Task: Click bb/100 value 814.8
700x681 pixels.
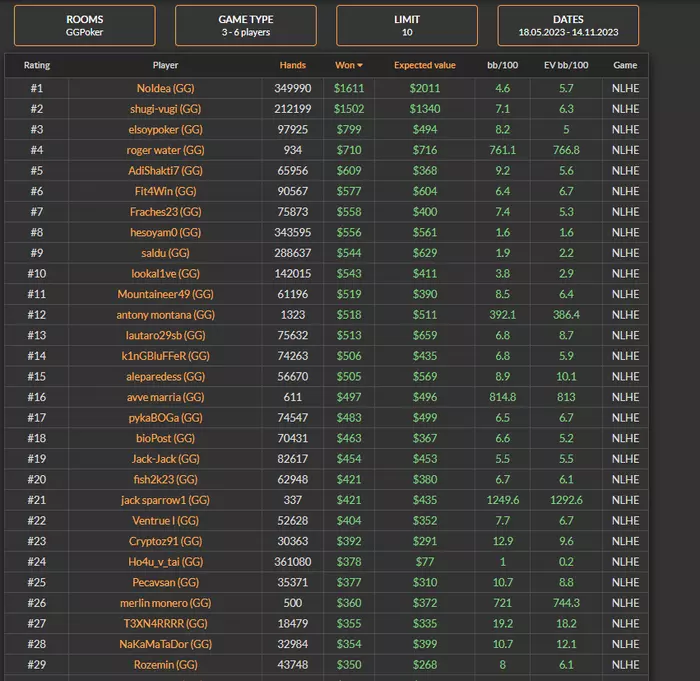Action: [x=503, y=397]
